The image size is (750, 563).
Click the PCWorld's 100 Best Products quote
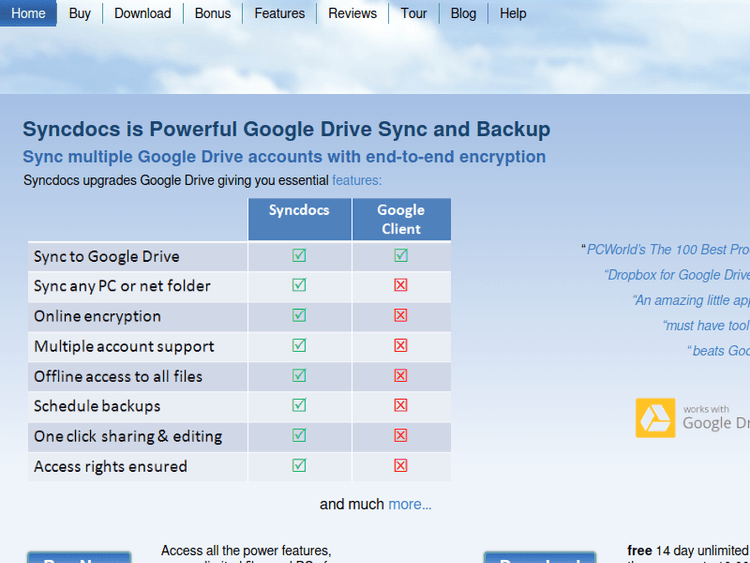point(666,250)
